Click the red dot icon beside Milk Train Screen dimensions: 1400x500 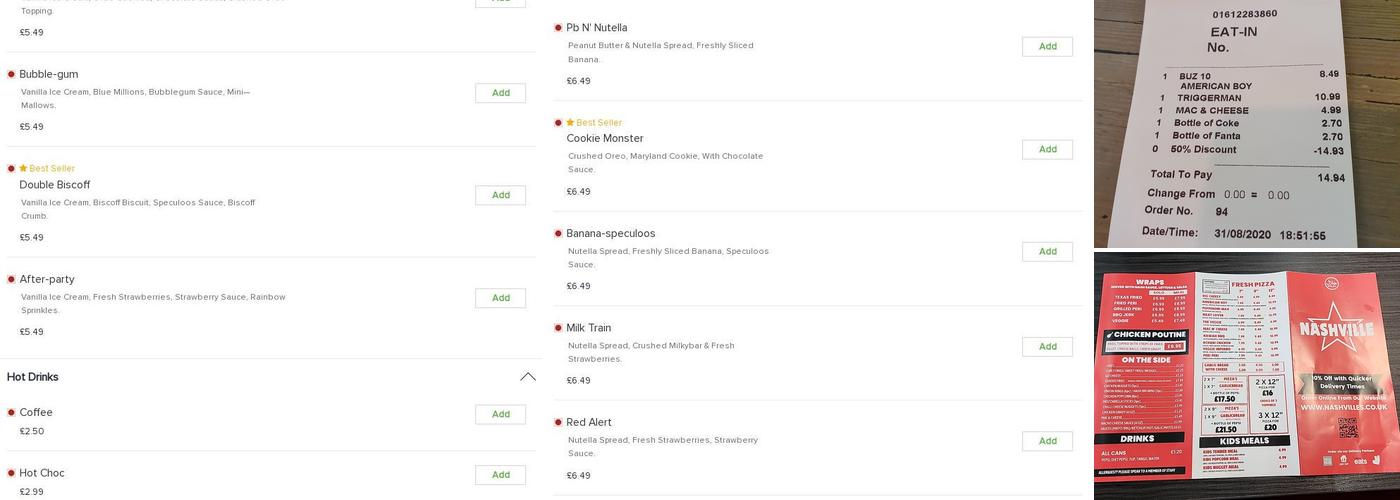tap(558, 328)
